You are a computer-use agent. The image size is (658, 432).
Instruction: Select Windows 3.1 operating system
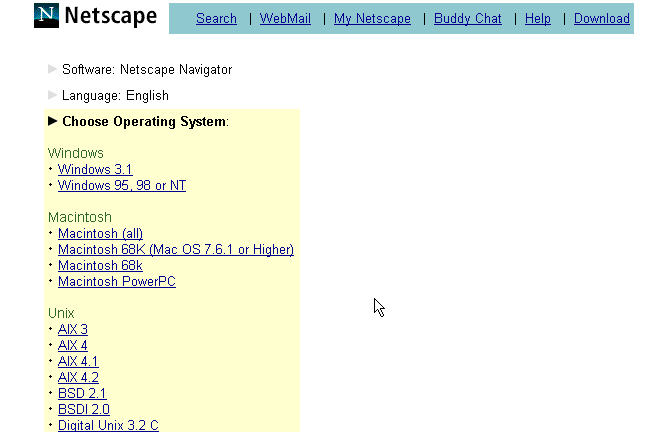[x=95, y=170]
